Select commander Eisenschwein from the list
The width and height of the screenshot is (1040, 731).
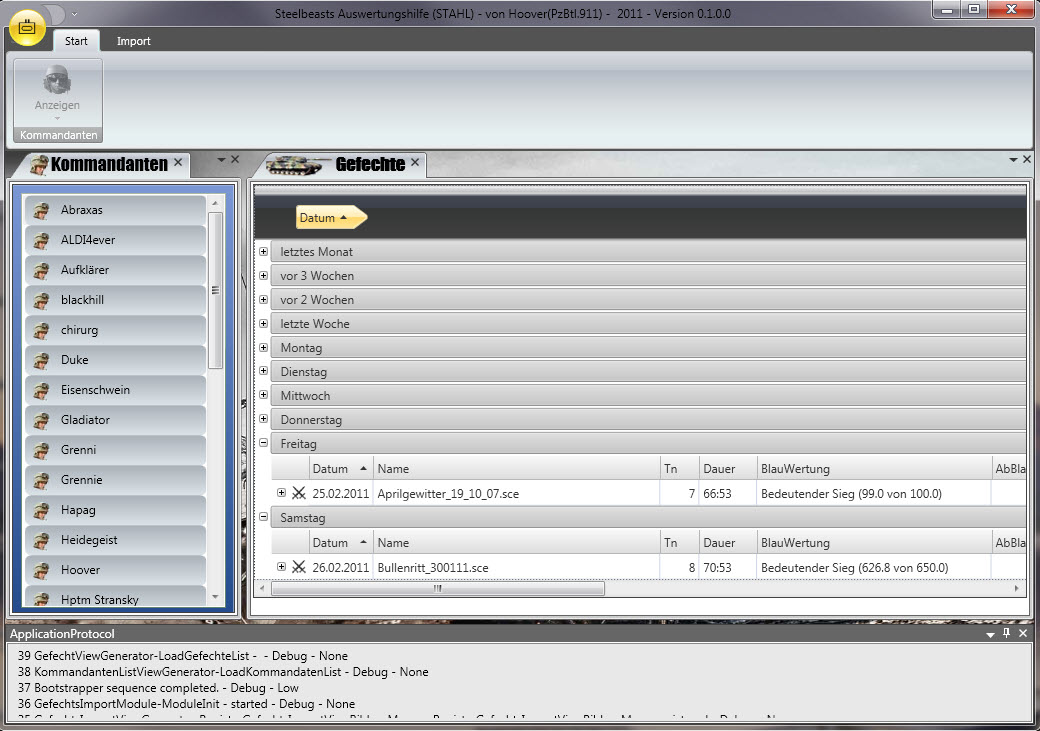pos(95,390)
